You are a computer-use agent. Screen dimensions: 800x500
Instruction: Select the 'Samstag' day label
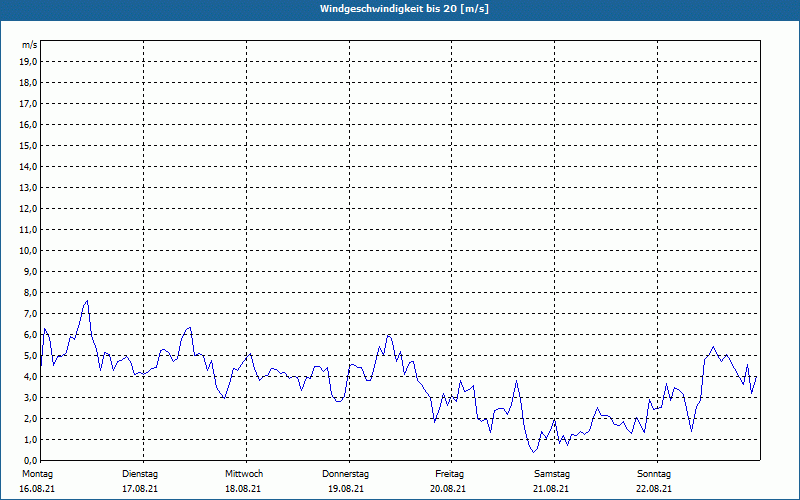(552, 474)
